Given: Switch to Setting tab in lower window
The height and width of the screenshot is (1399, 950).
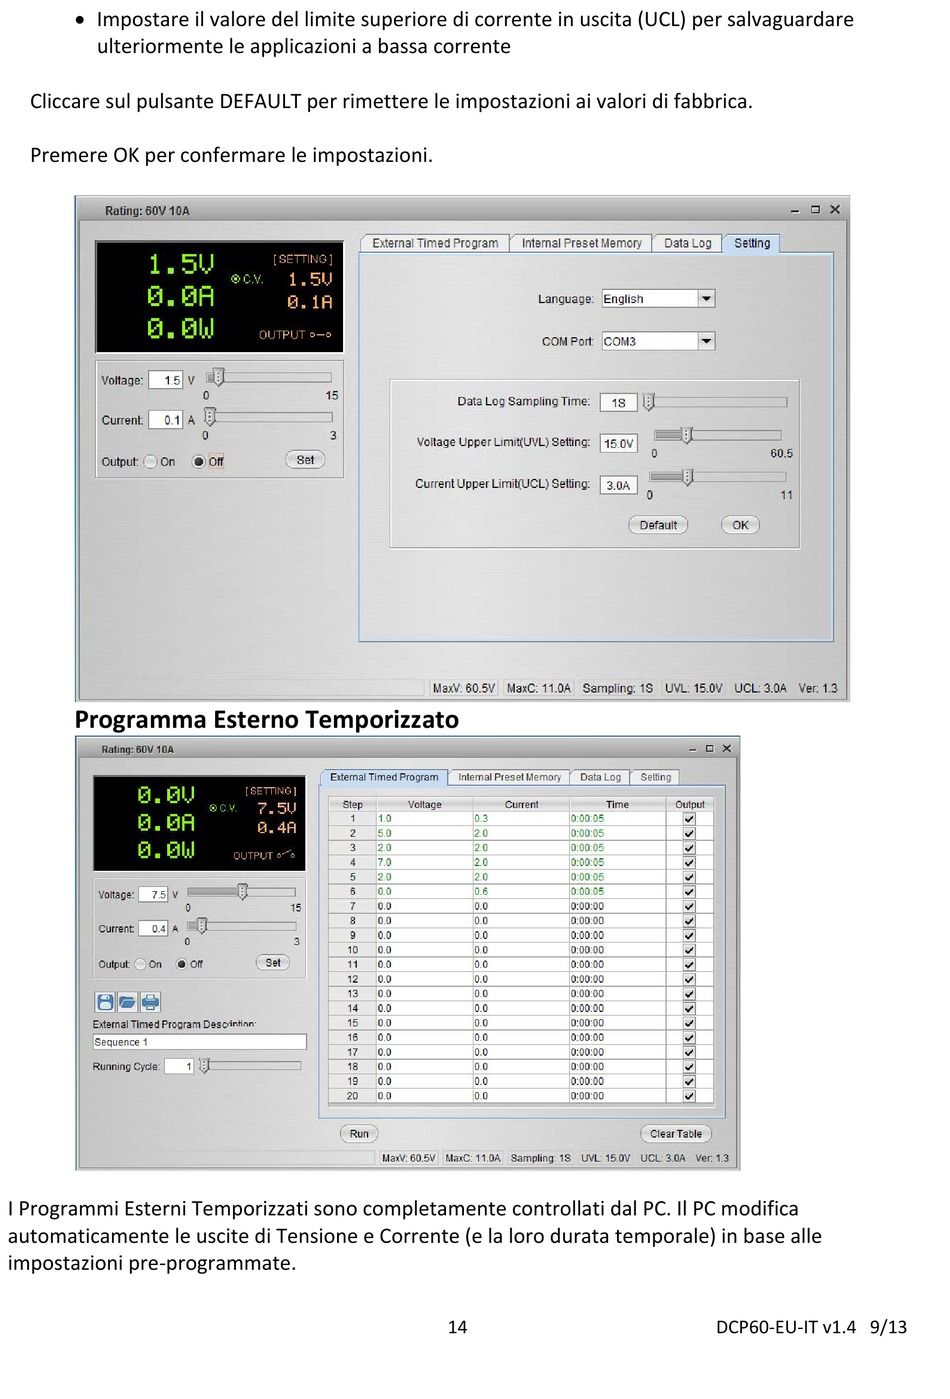Looking at the screenshot, I should pyautogui.click(x=656, y=777).
